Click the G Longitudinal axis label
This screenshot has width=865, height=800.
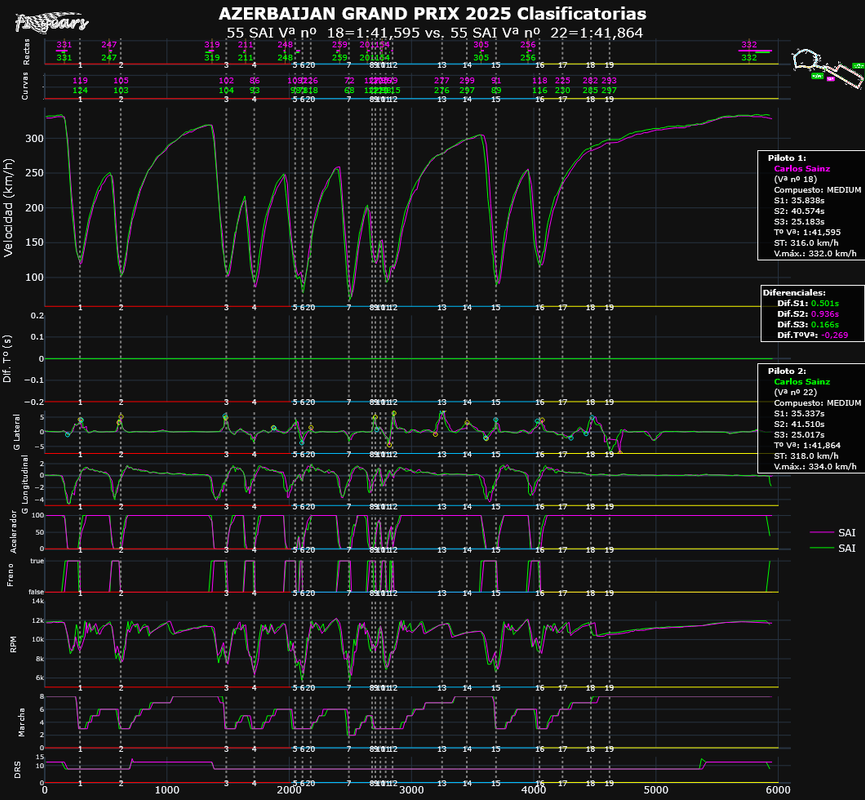pos(24,484)
